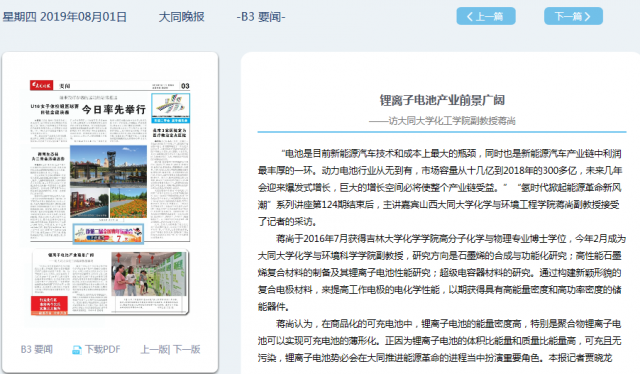Open next page via 下一版 link
The height and width of the screenshot is (374, 640).
click(x=187, y=350)
